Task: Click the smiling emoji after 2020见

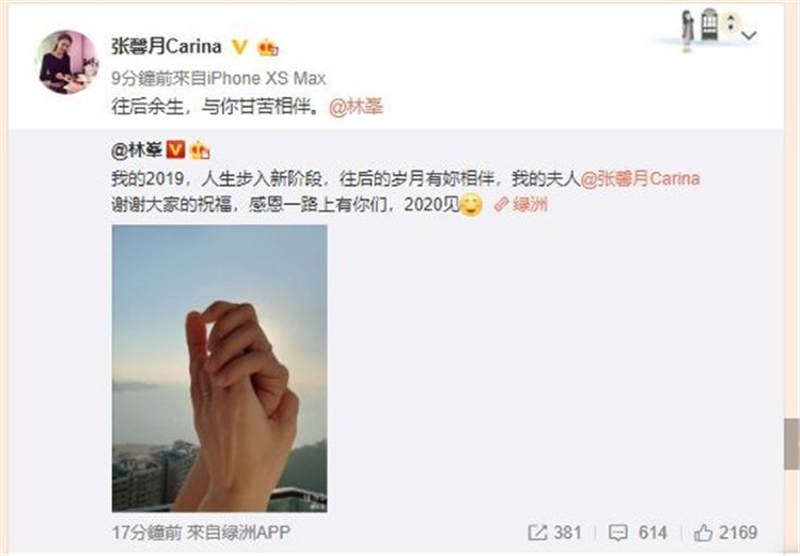Action: click(x=471, y=205)
